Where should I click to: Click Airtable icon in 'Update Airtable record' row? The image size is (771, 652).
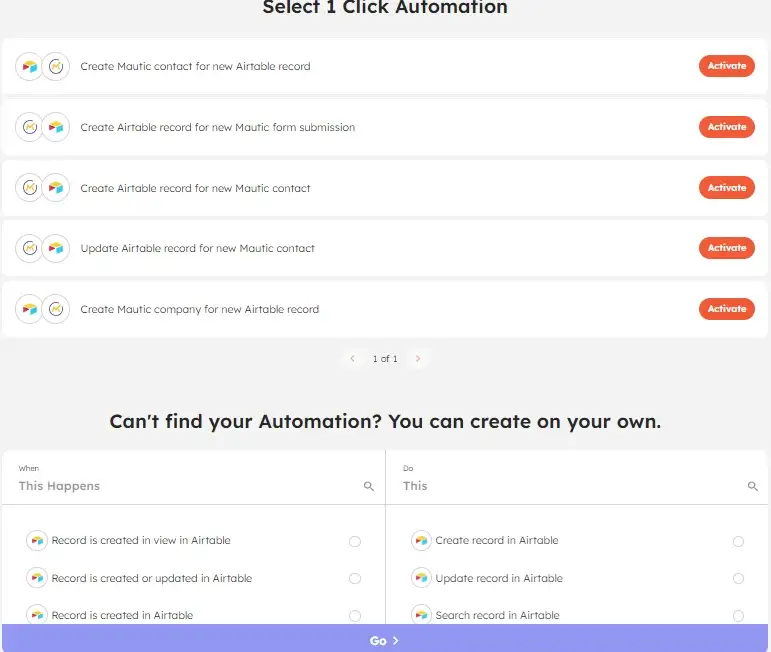click(56, 248)
